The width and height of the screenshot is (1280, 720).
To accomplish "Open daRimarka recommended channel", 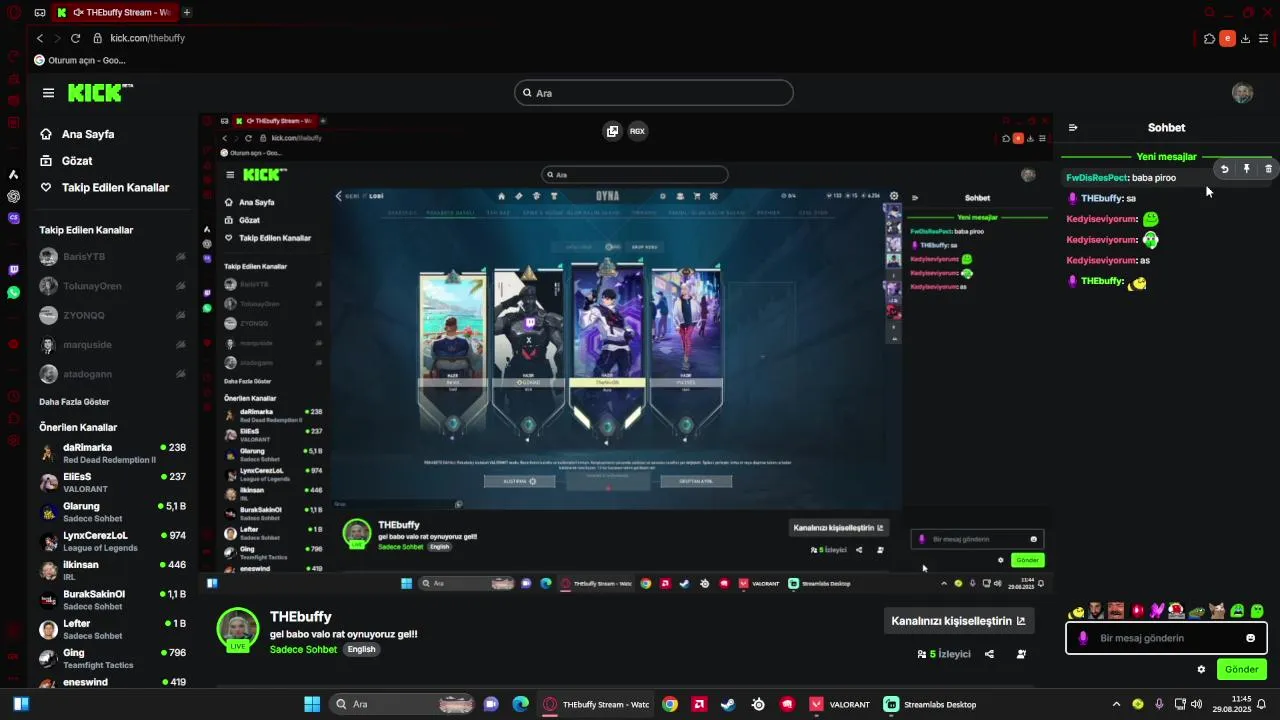I will (112, 453).
